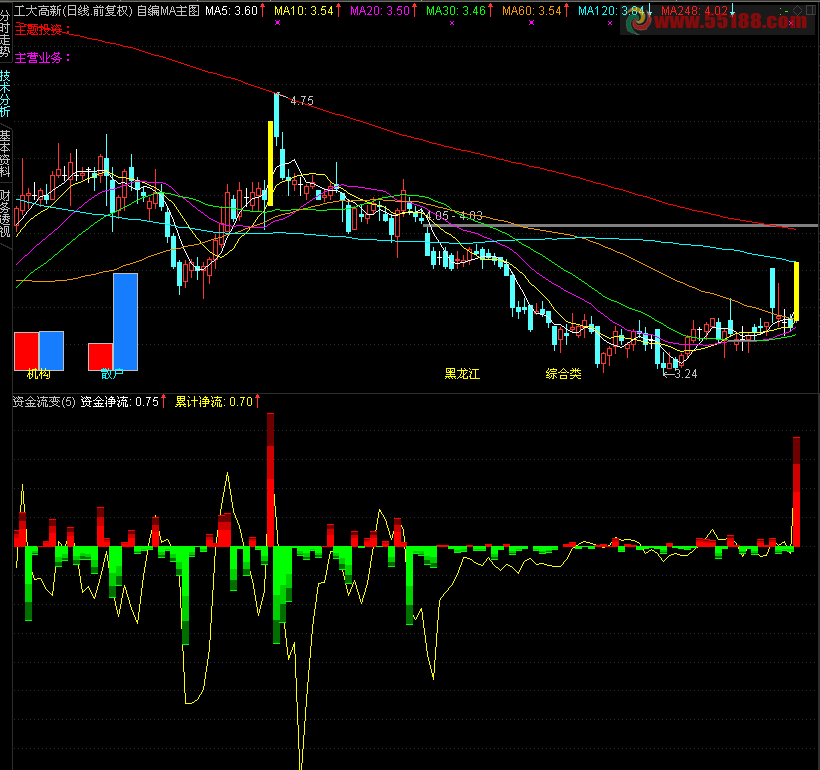Click the magenta x marker under MA60
This screenshot has width=820, height=770.
click(531, 22)
